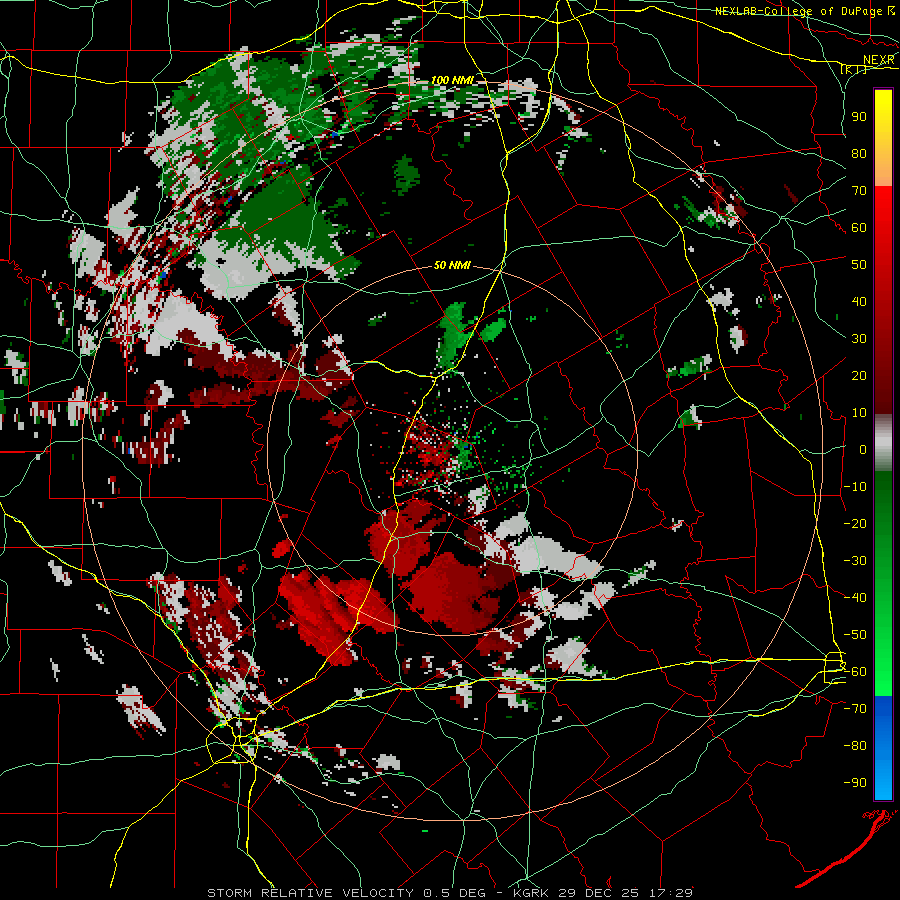Click the NEXR label above the scale

[879, 60]
